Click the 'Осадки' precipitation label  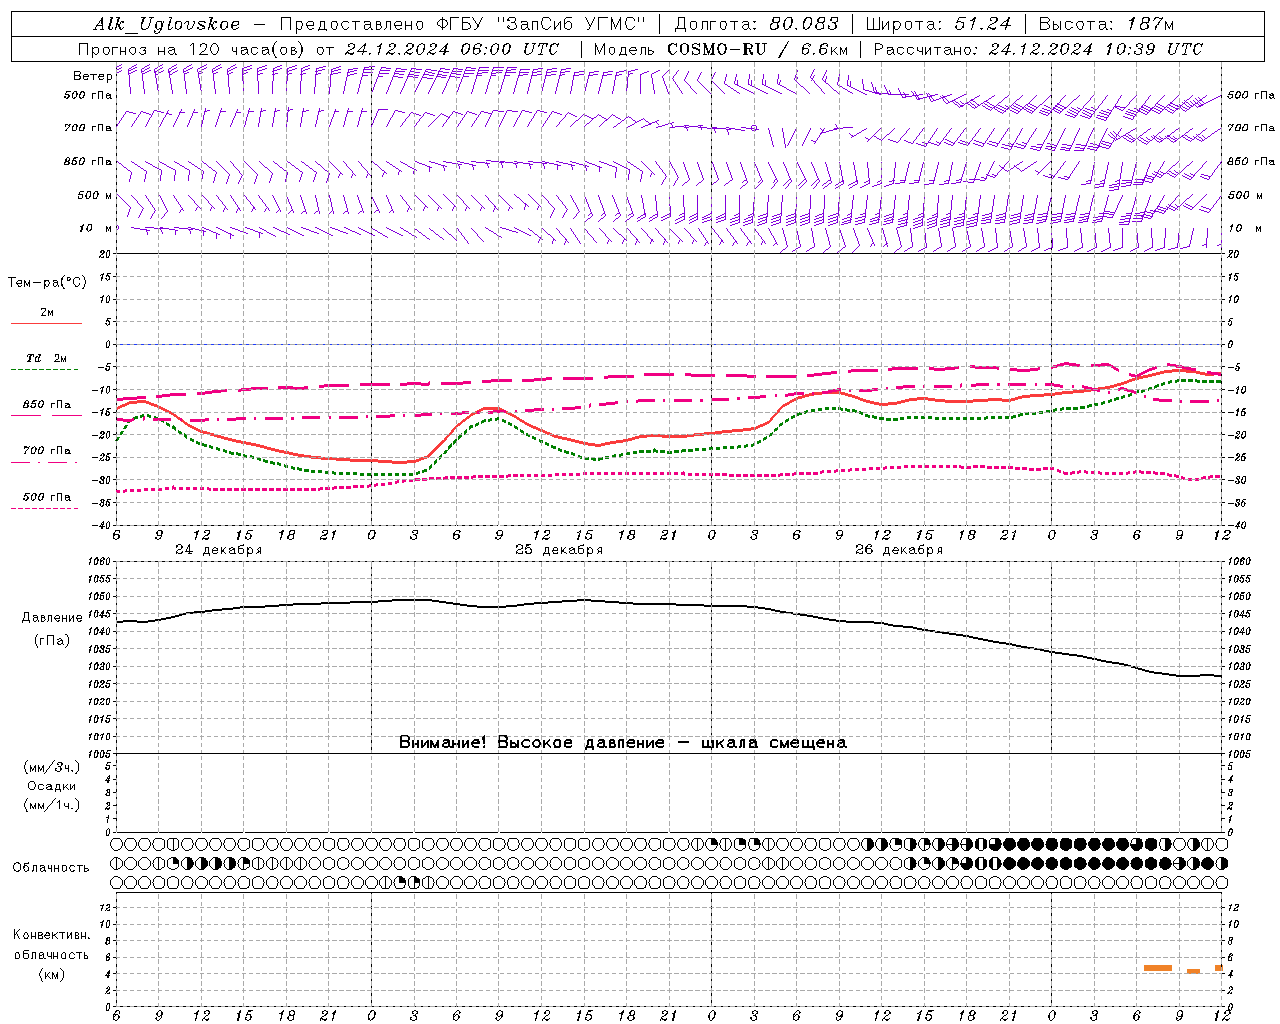pos(52,786)
